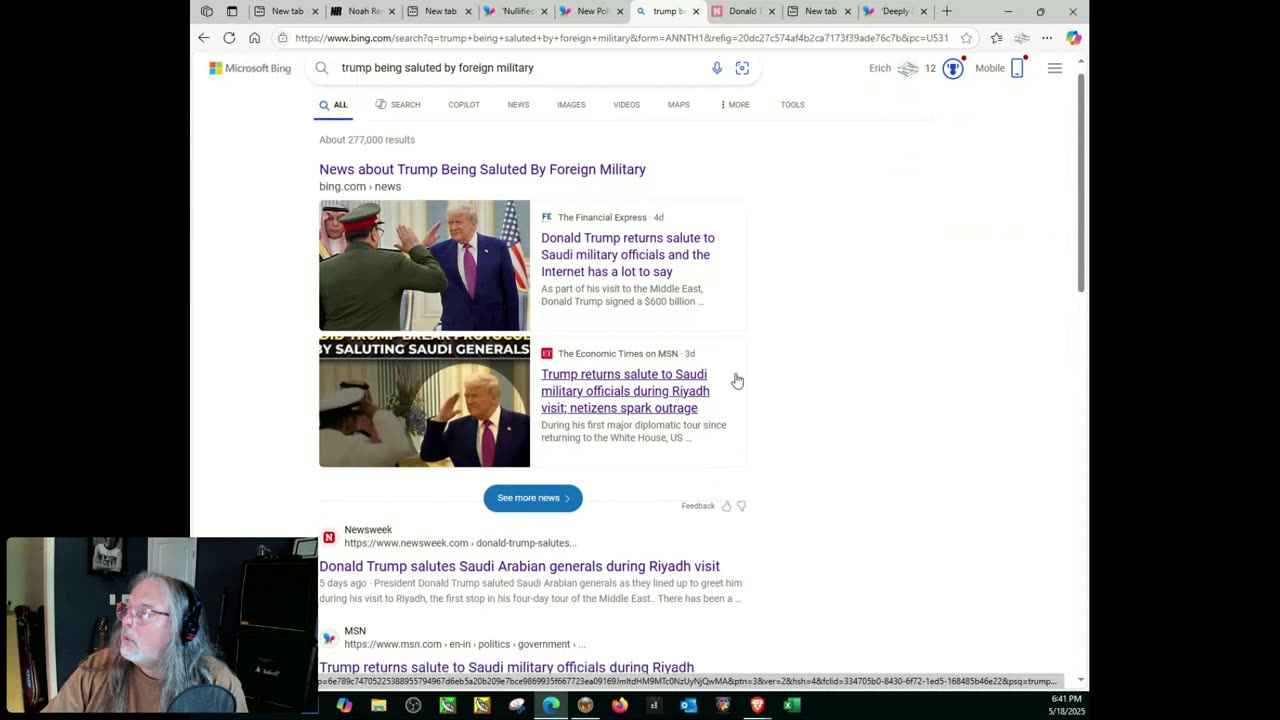Open MSN 'Trump returns salute to Saudi military' result

pos(506,667)
